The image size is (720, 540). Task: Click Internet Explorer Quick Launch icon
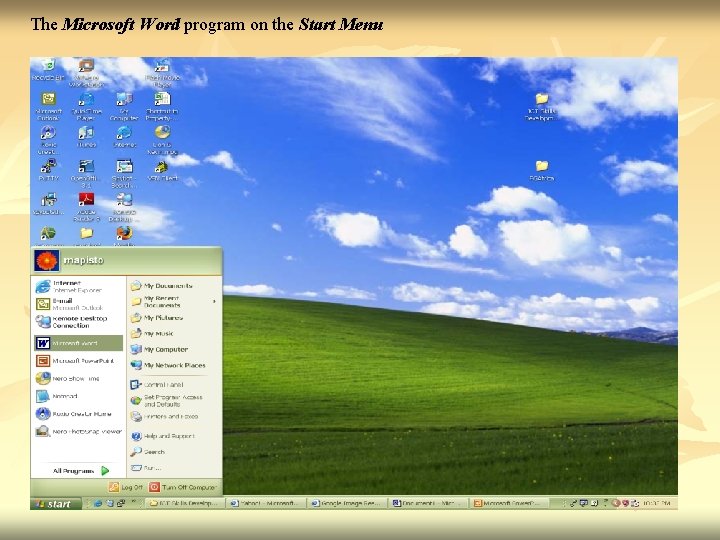(98, 504)
